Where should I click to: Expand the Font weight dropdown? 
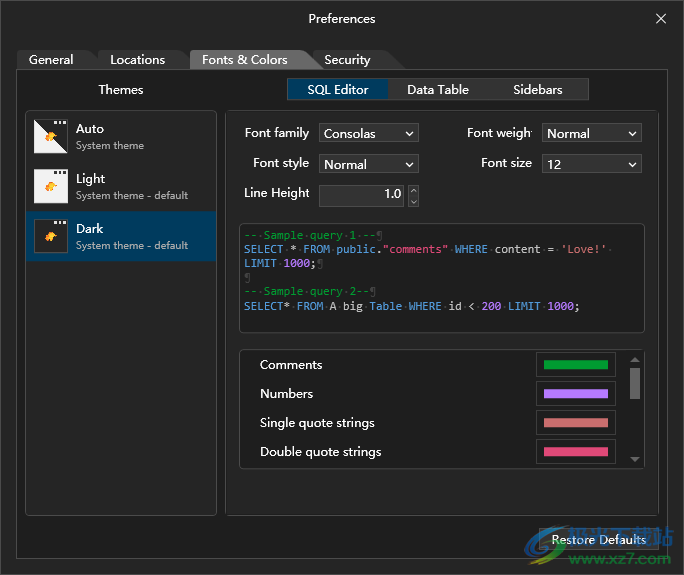coord(592,133)
